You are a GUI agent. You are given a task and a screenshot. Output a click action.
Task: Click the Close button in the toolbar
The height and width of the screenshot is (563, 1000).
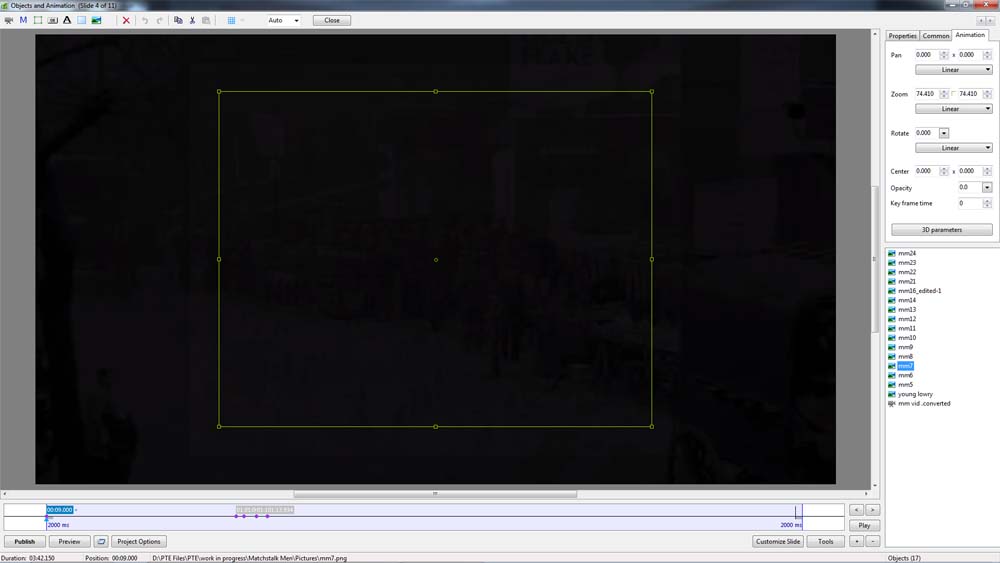pyautogui.click(x=332, y=20)
